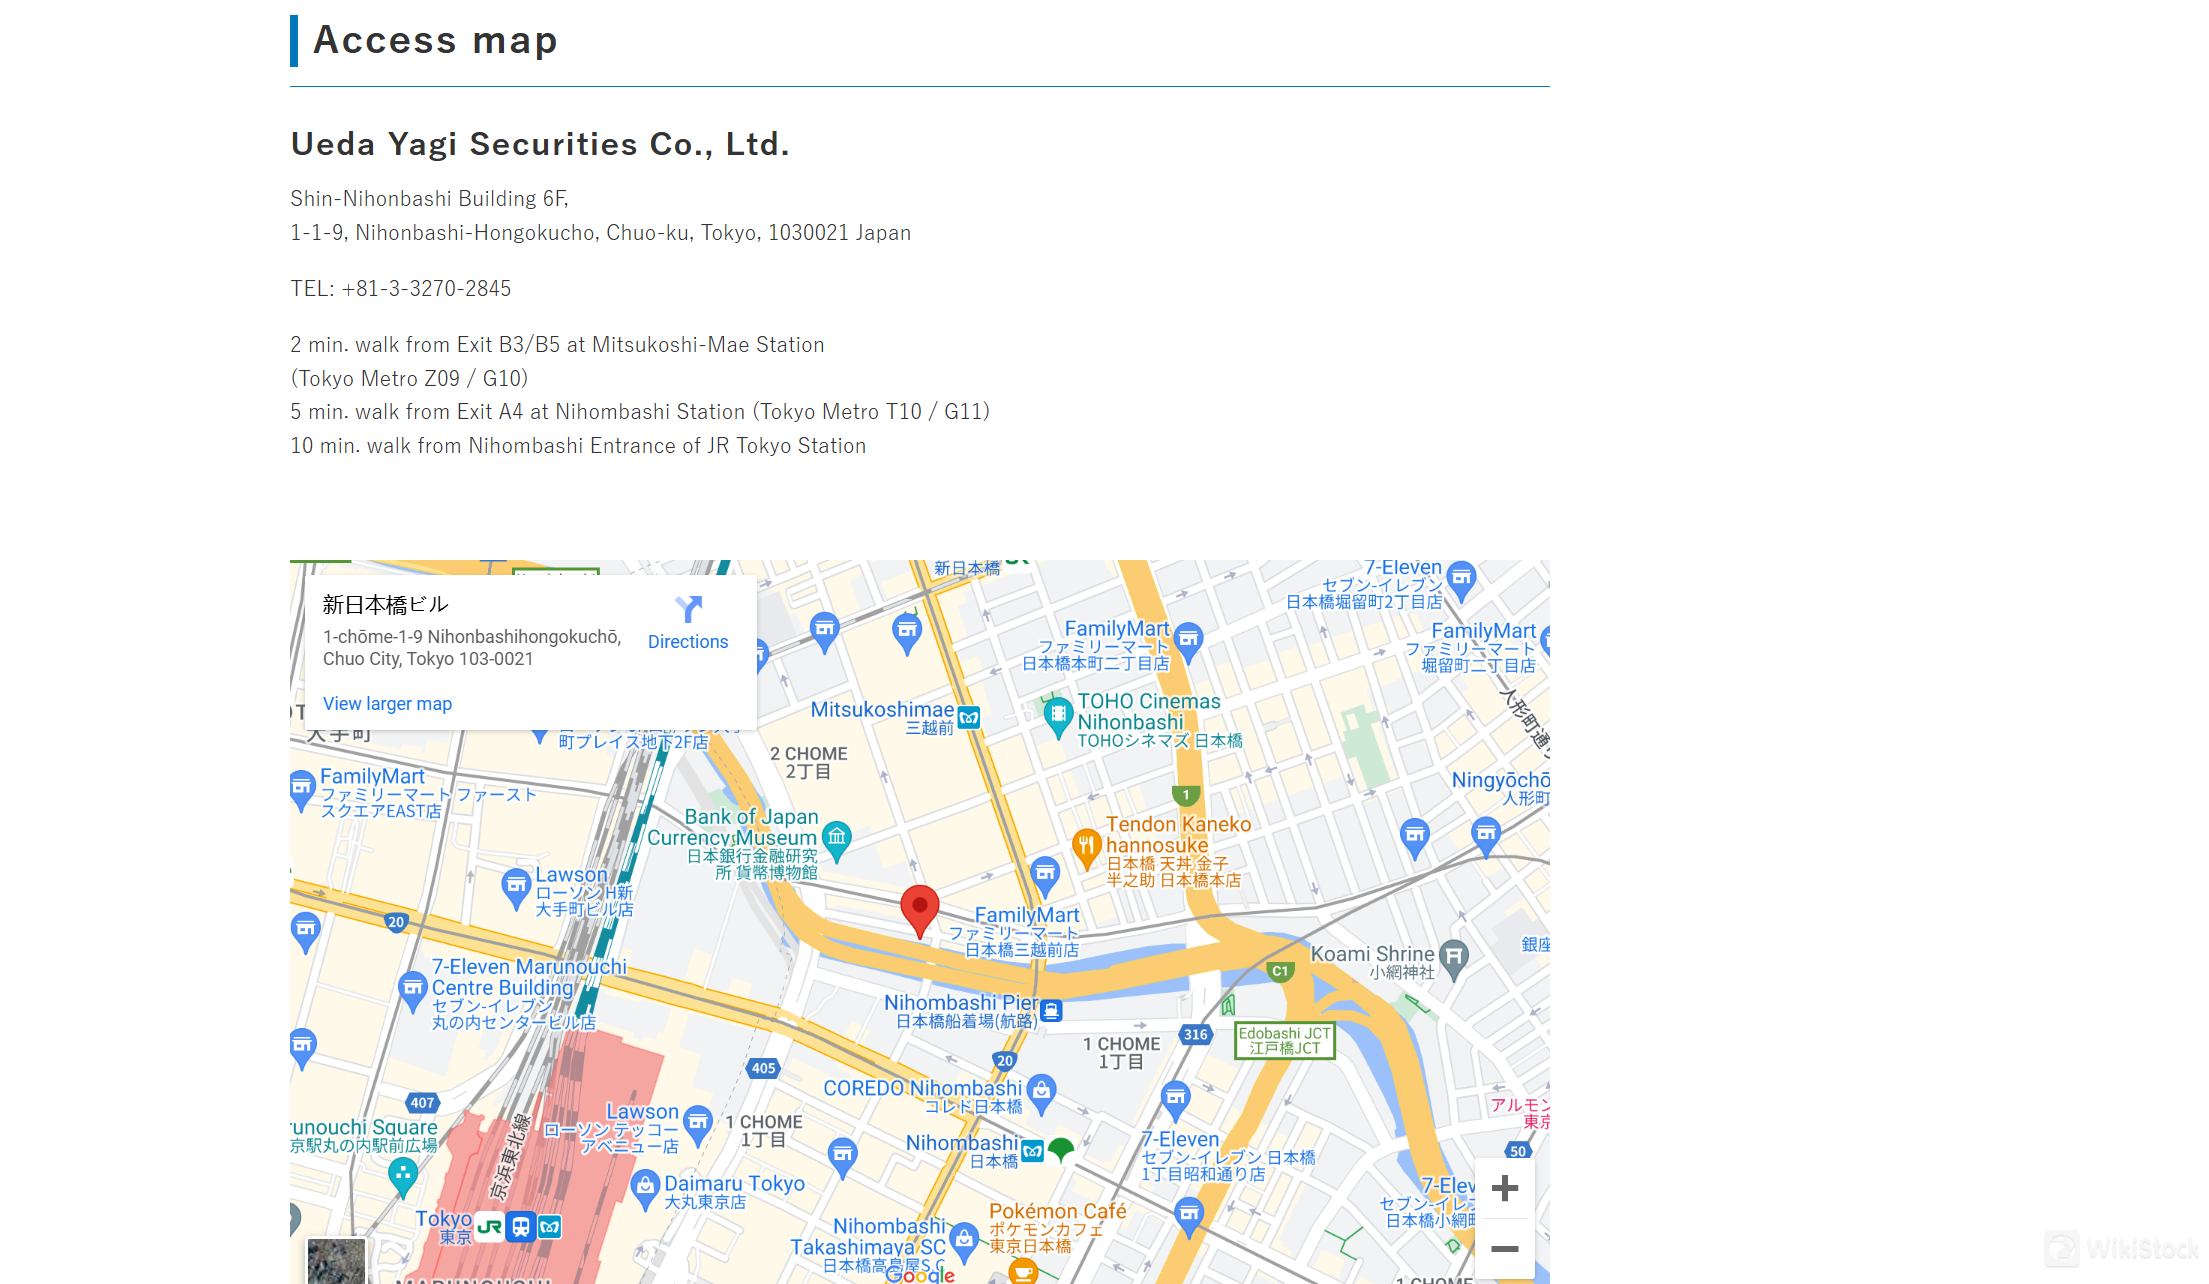Viewport: 2209px width, 1284px height.
Task: Select the FamilyMart Nihonbashi Mitsukoshimae icon
Action: (1045, 875)
